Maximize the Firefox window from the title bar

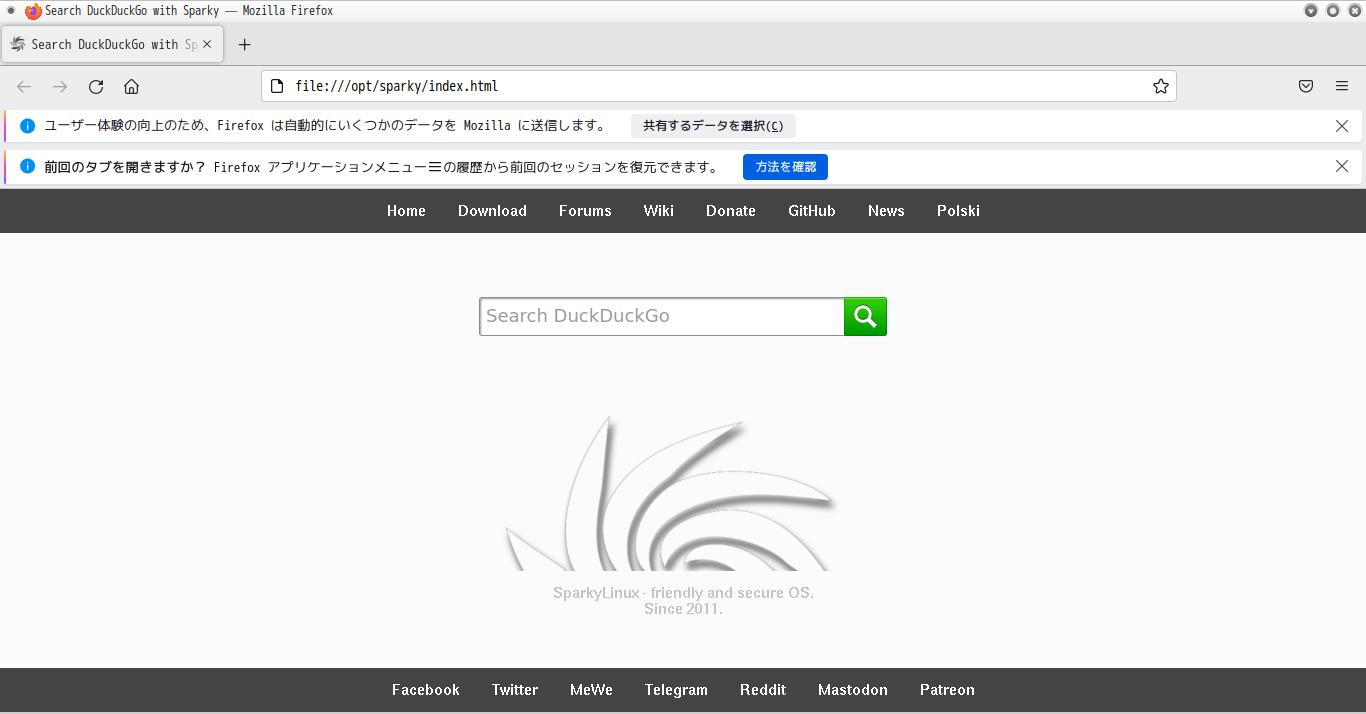point(1333,11)
